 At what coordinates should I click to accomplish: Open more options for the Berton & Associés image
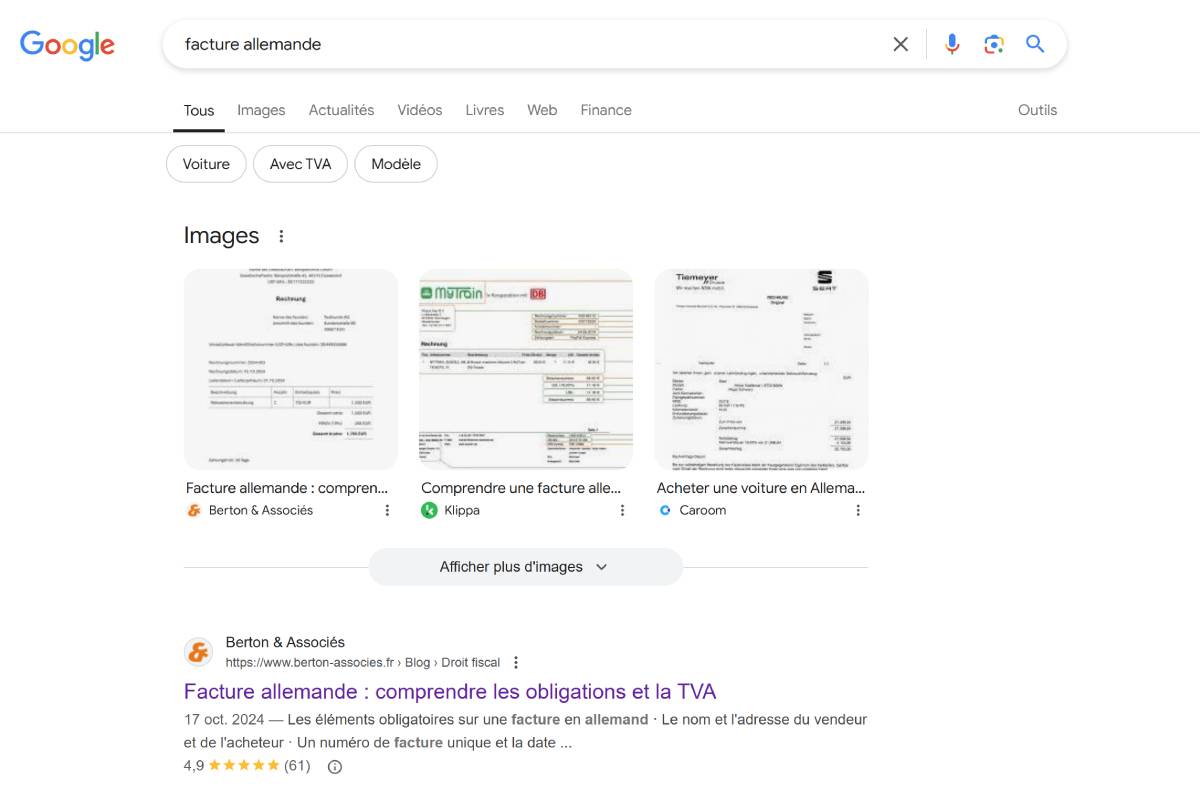387,510
